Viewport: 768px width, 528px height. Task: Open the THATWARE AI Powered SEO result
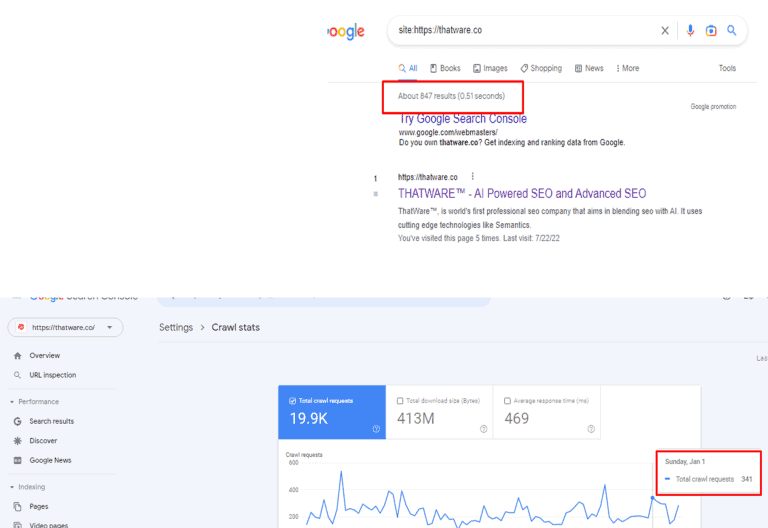click(x=522, y=193)
